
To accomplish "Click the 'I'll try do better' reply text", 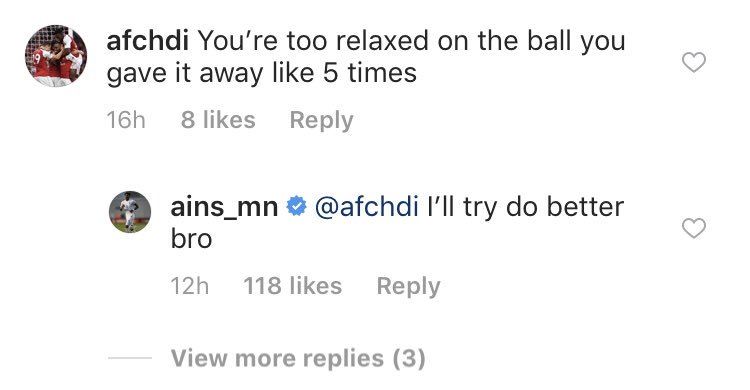I will coord(525,207).
